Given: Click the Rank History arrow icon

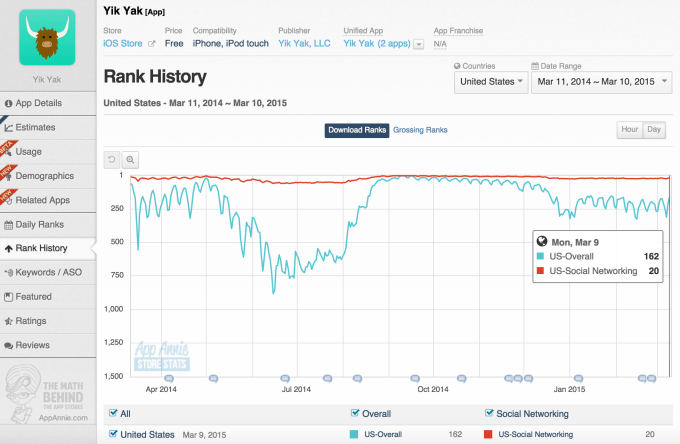Looking at the screenshot, I should coord(8,248).
